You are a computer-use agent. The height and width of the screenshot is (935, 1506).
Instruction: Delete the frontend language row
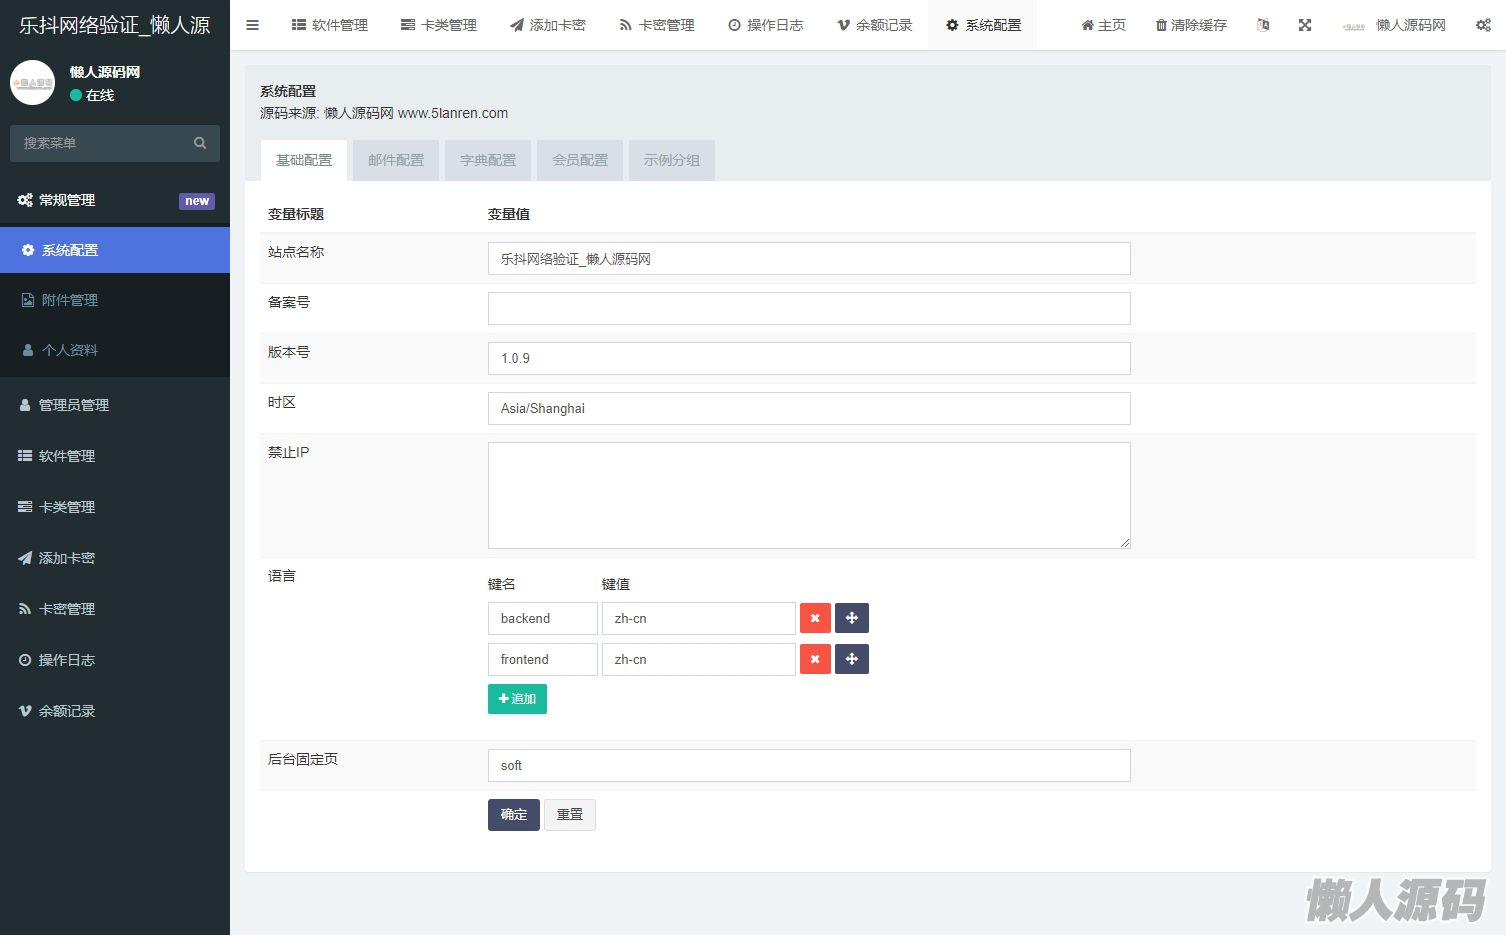[815, 659]
